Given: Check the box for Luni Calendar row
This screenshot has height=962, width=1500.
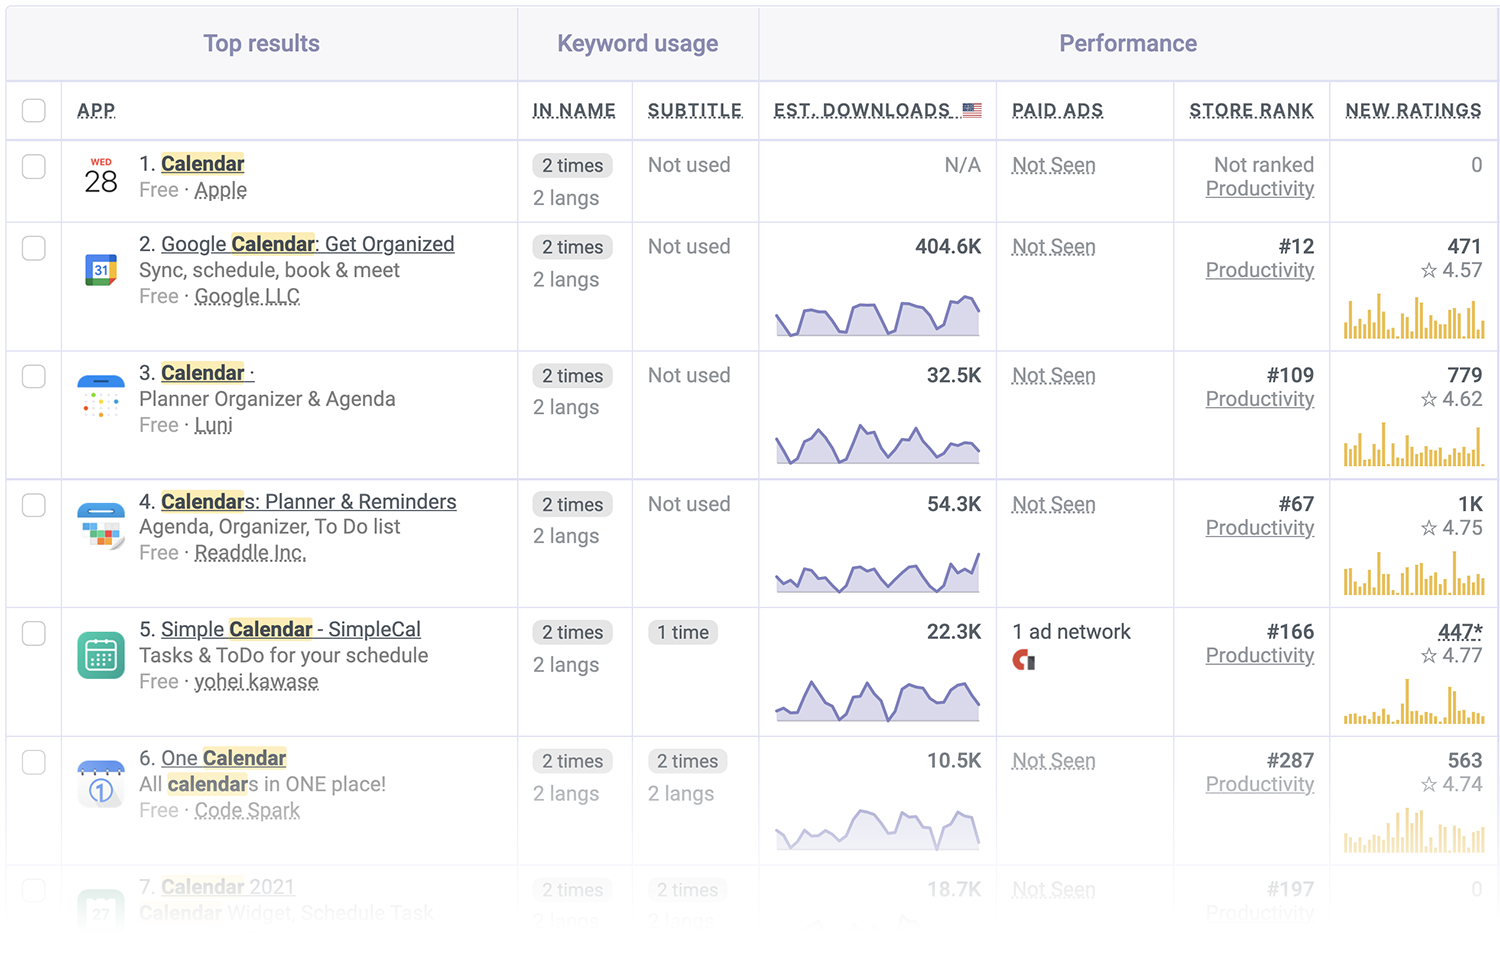Looking at the screenshot, I should pyautogui.click(x=34, y=376).
